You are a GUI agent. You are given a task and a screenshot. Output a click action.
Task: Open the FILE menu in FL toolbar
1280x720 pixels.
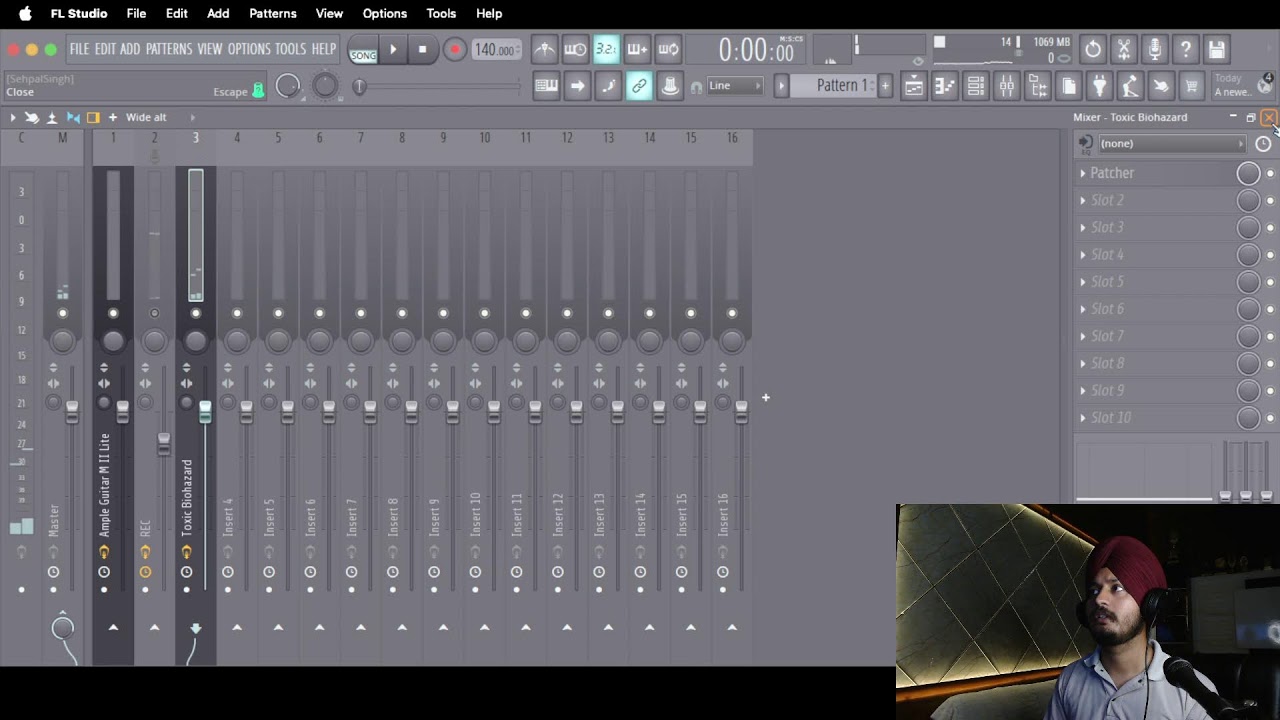pyautogui.click(x=79, y=49)
